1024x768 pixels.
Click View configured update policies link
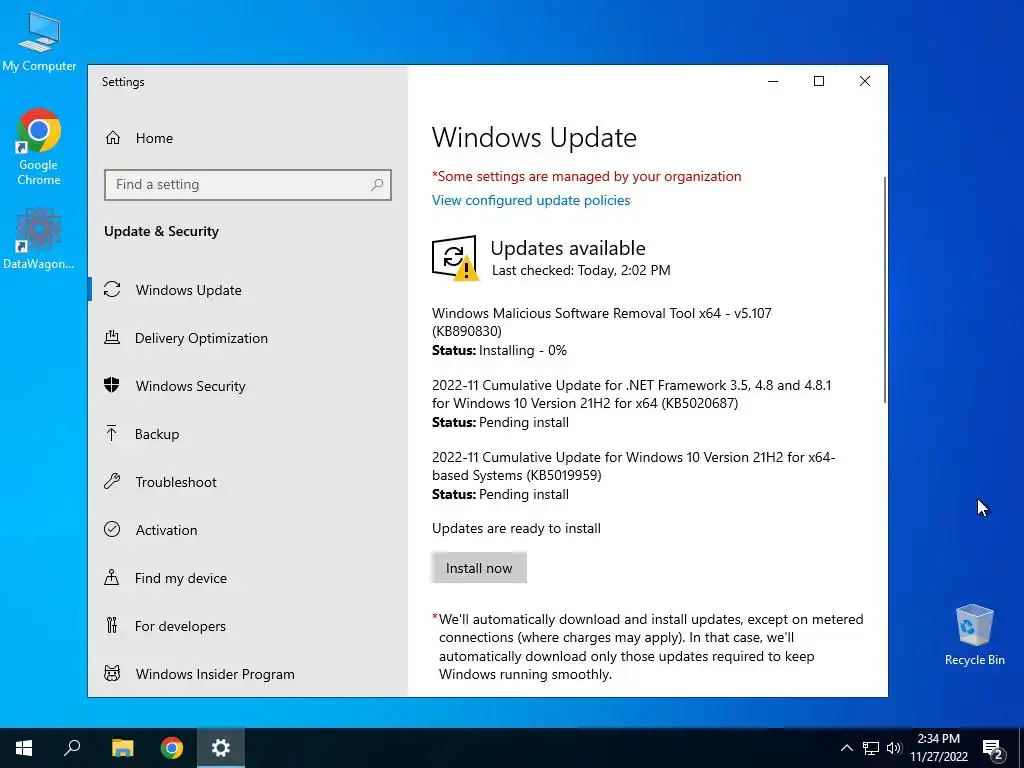[531, 200]
